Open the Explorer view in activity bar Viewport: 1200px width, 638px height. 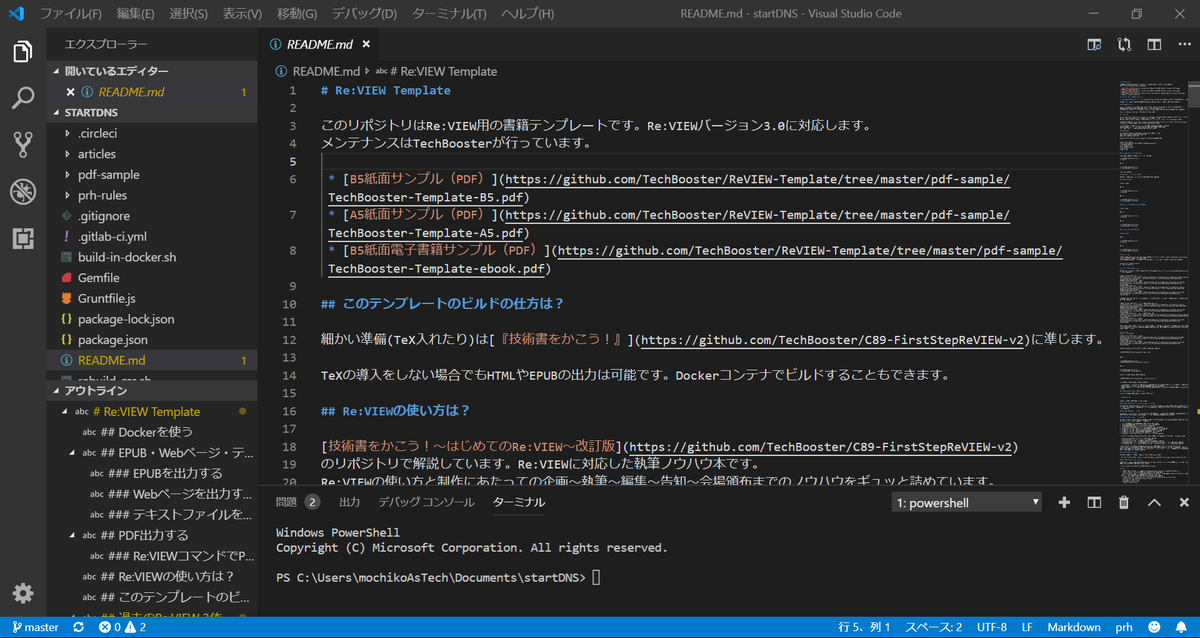[23, 52]
